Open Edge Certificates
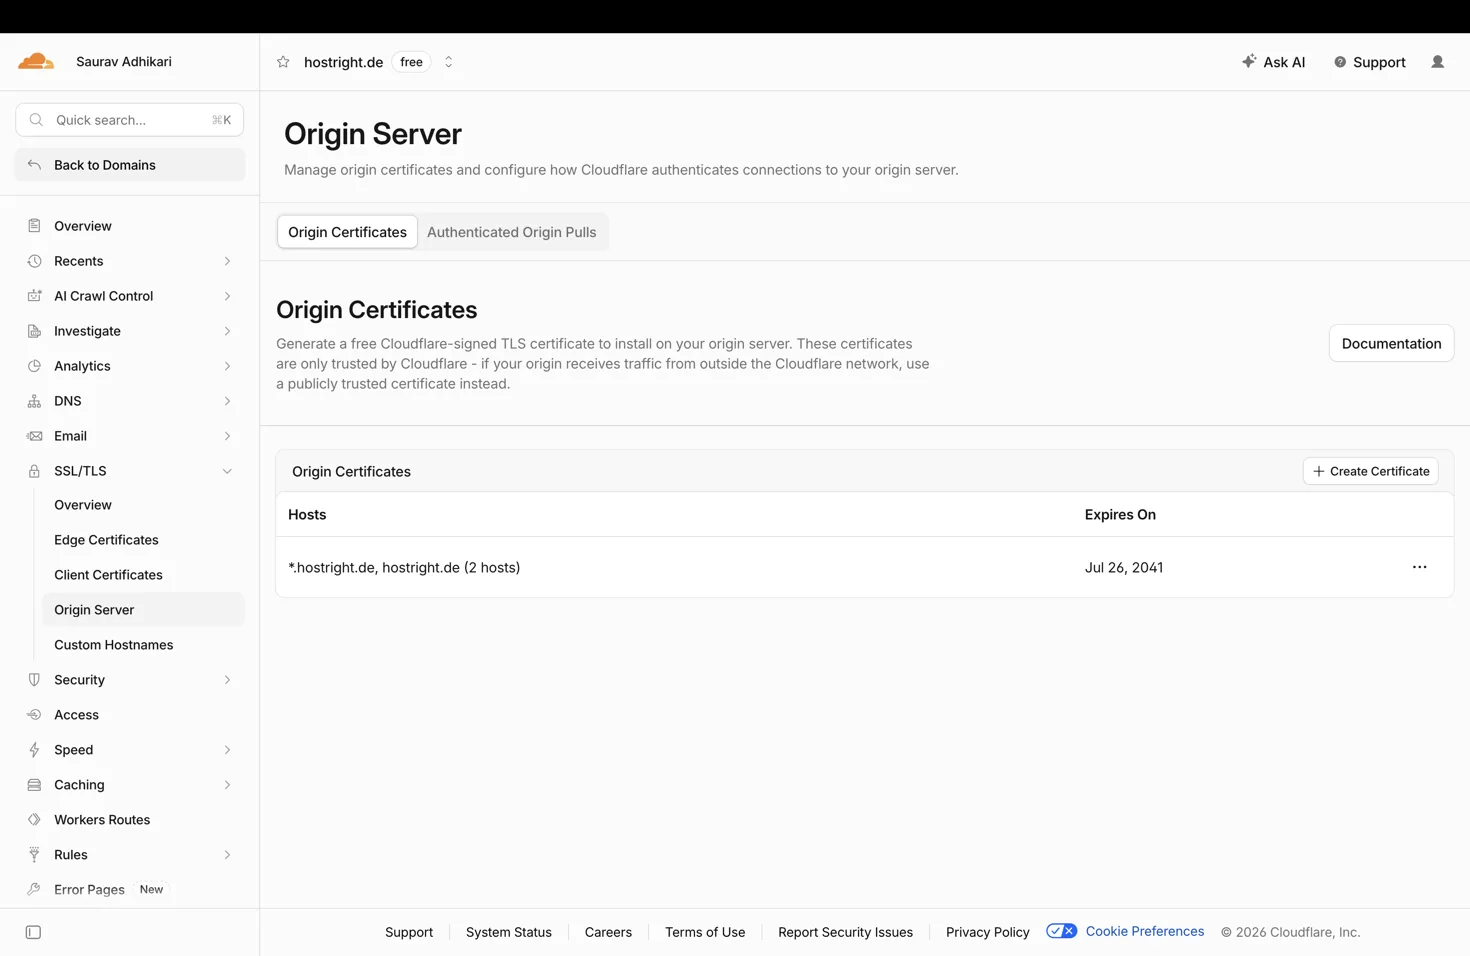 (106, 540)
